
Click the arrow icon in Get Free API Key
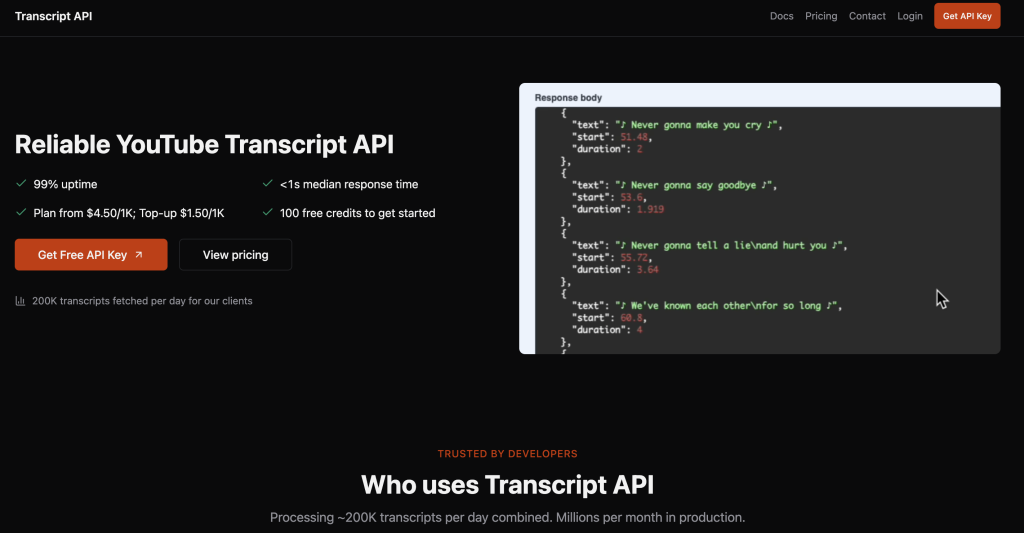point(139,255)
